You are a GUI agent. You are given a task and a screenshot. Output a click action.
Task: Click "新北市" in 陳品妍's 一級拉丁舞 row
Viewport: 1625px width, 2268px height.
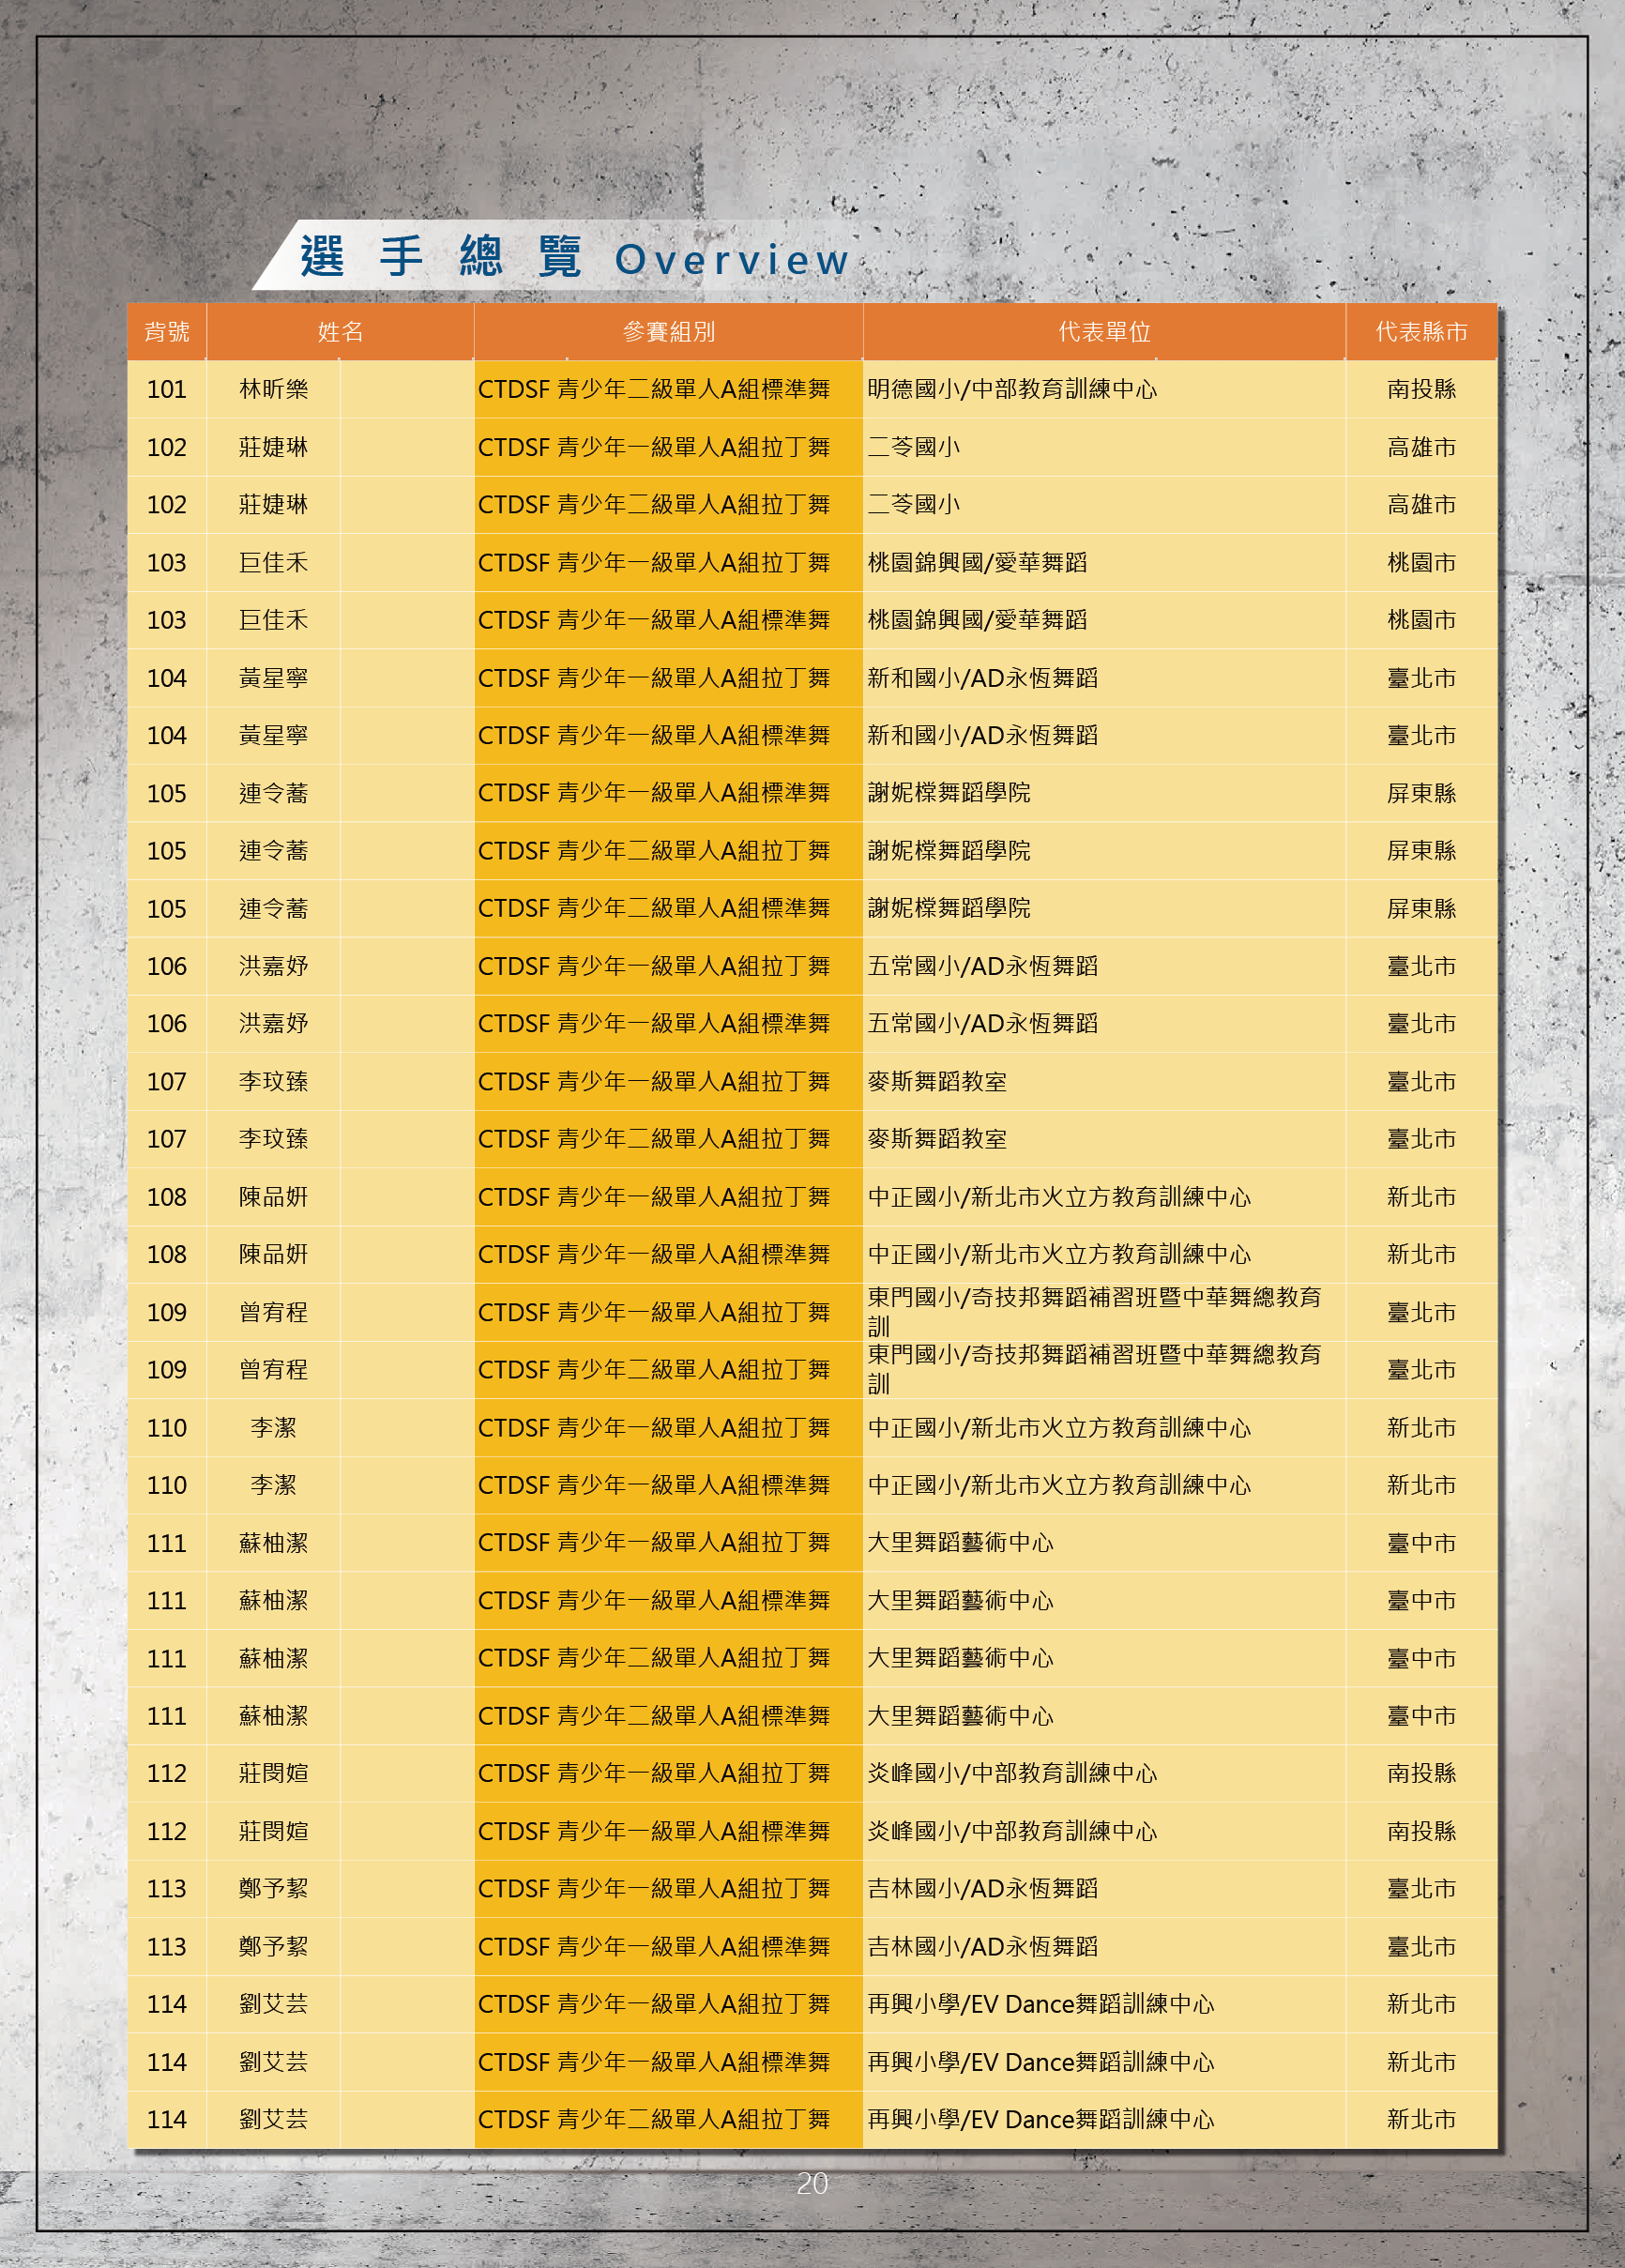1421,1197
